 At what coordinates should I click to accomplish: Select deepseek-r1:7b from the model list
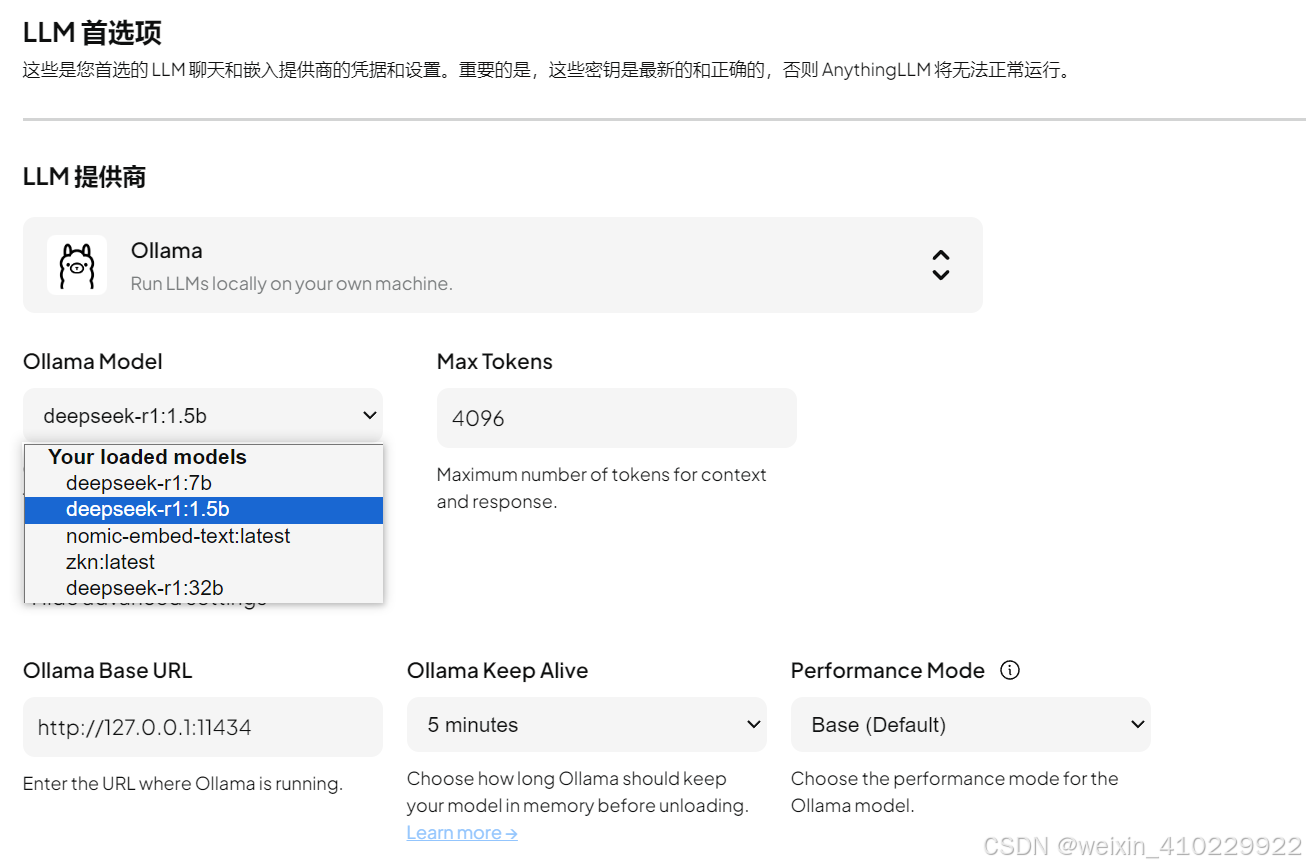204,484
